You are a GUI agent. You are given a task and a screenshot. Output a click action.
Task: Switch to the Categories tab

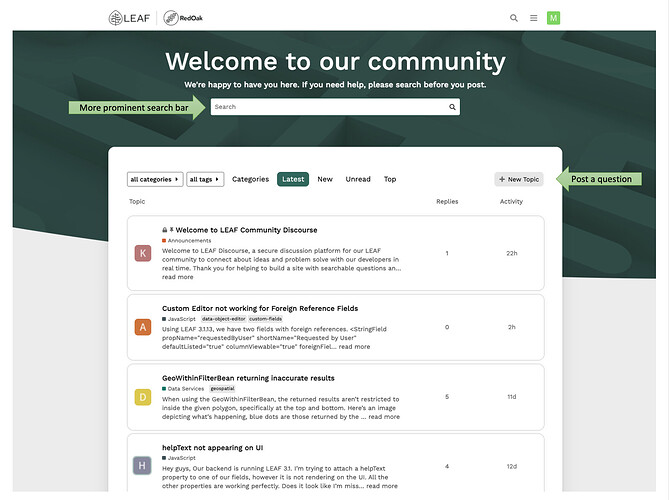coord(250,179)
